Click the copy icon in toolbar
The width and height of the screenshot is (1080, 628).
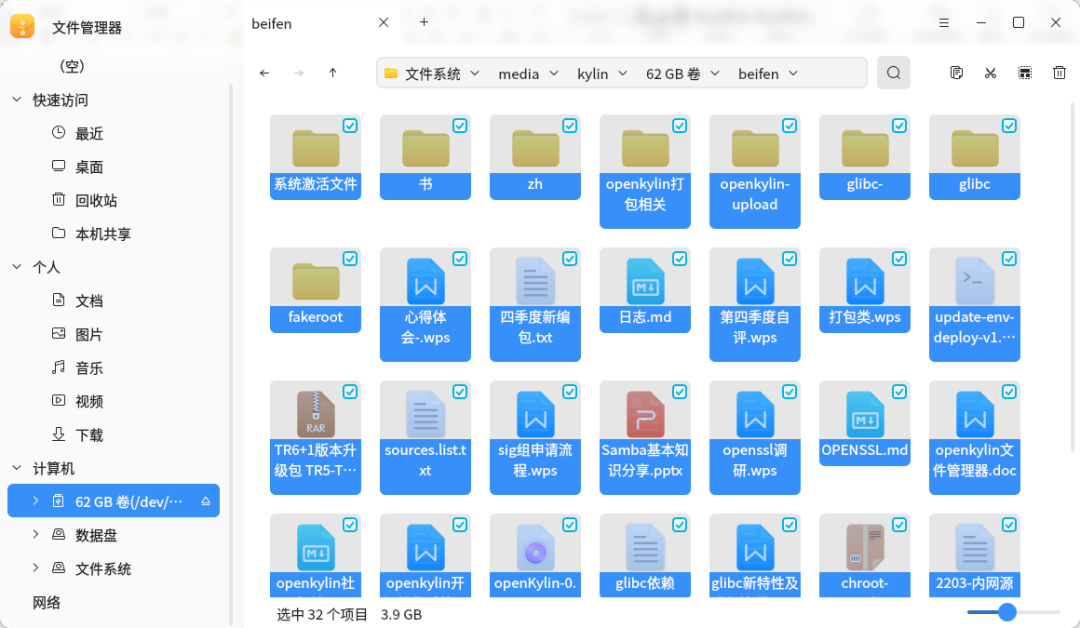[956, 73]
